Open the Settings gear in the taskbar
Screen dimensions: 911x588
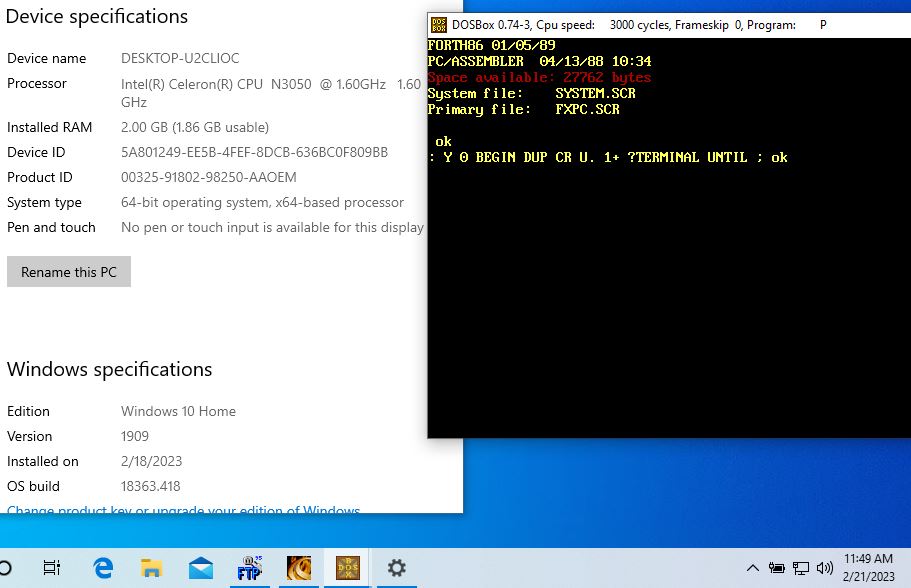point(397,568)
